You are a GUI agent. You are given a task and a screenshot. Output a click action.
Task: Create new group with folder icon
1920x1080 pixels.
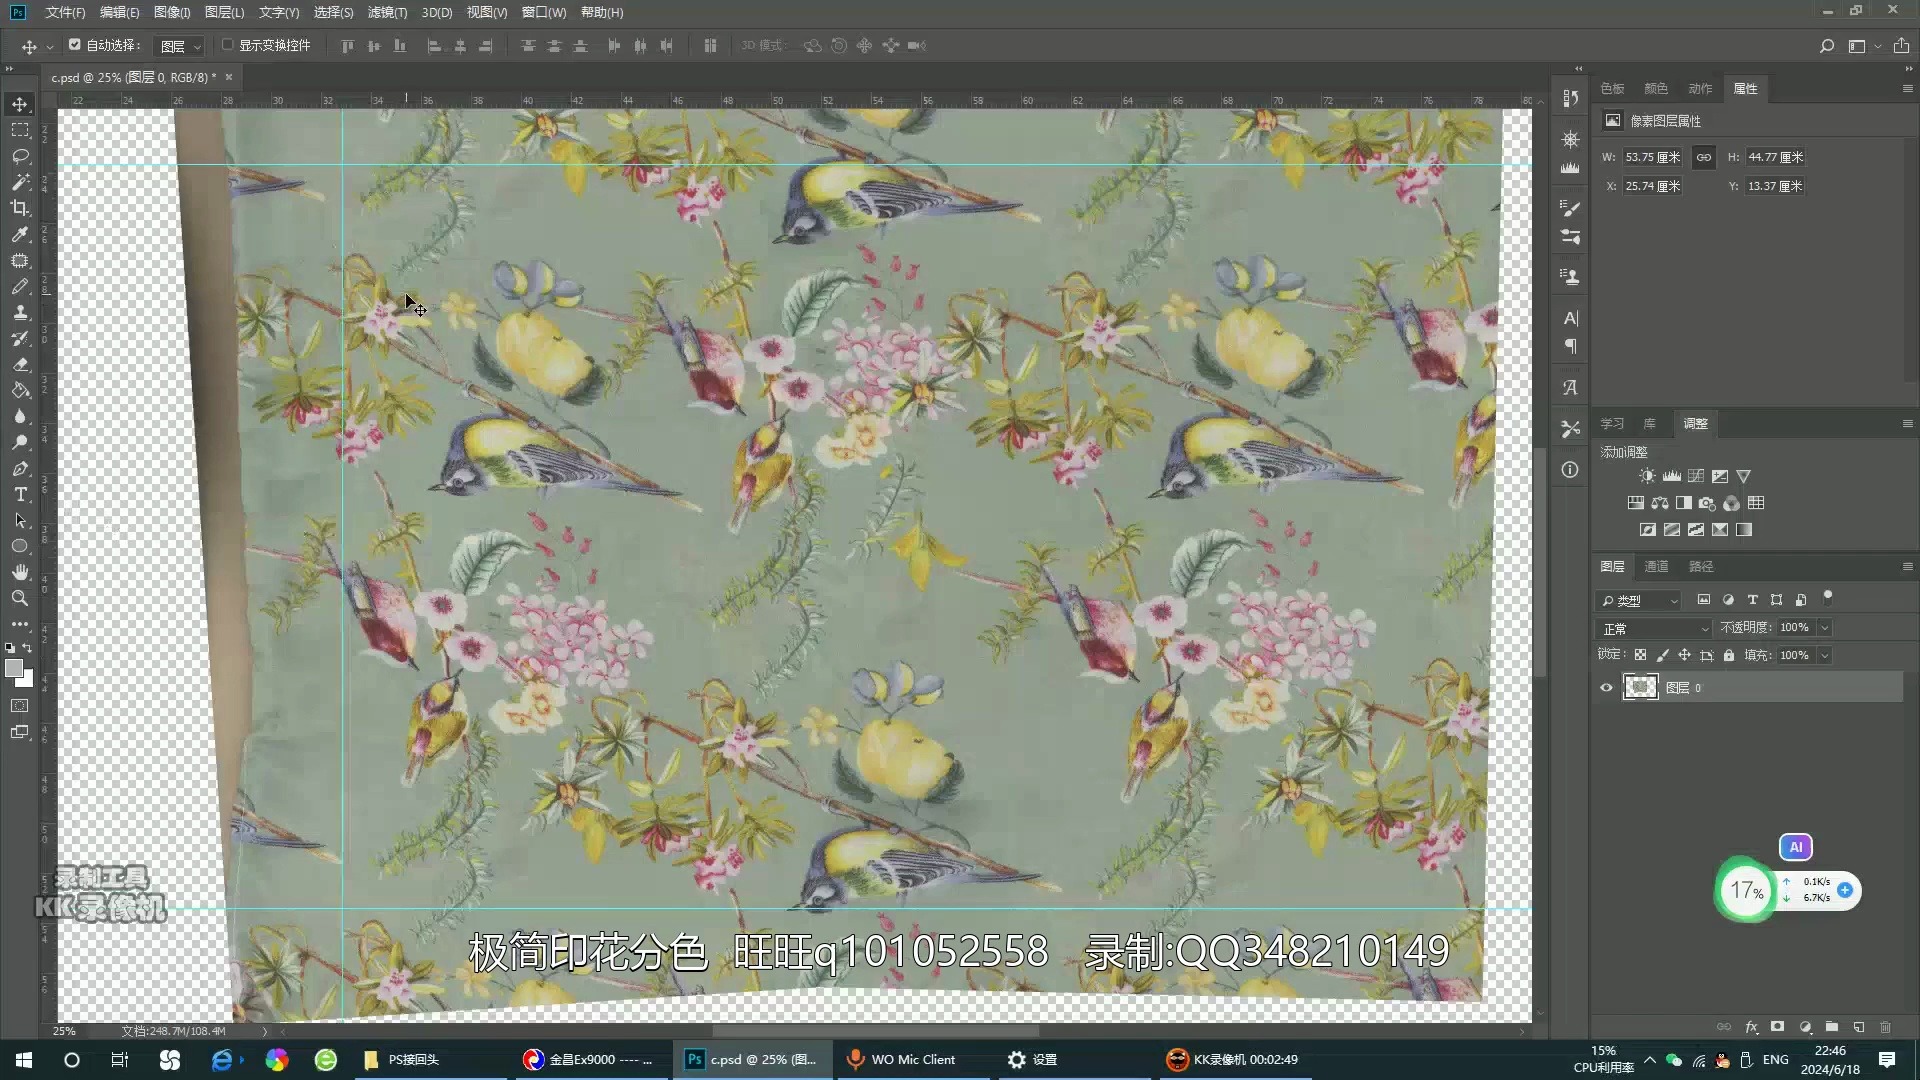(x=1832, y=1027)
